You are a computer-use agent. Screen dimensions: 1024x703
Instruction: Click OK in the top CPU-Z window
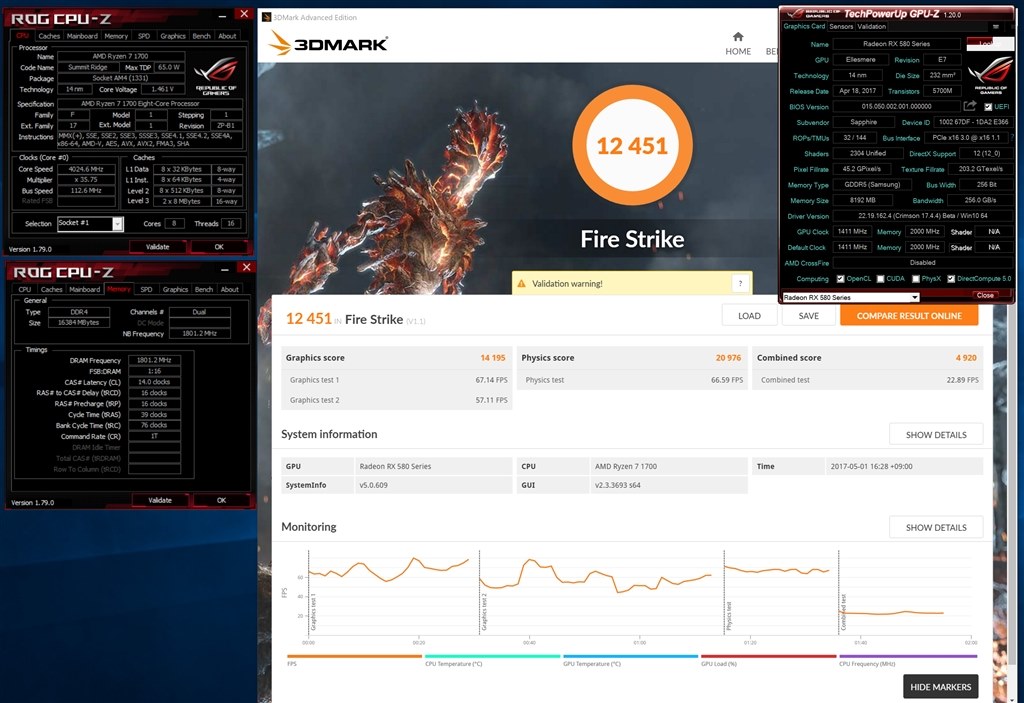[219, 247]
